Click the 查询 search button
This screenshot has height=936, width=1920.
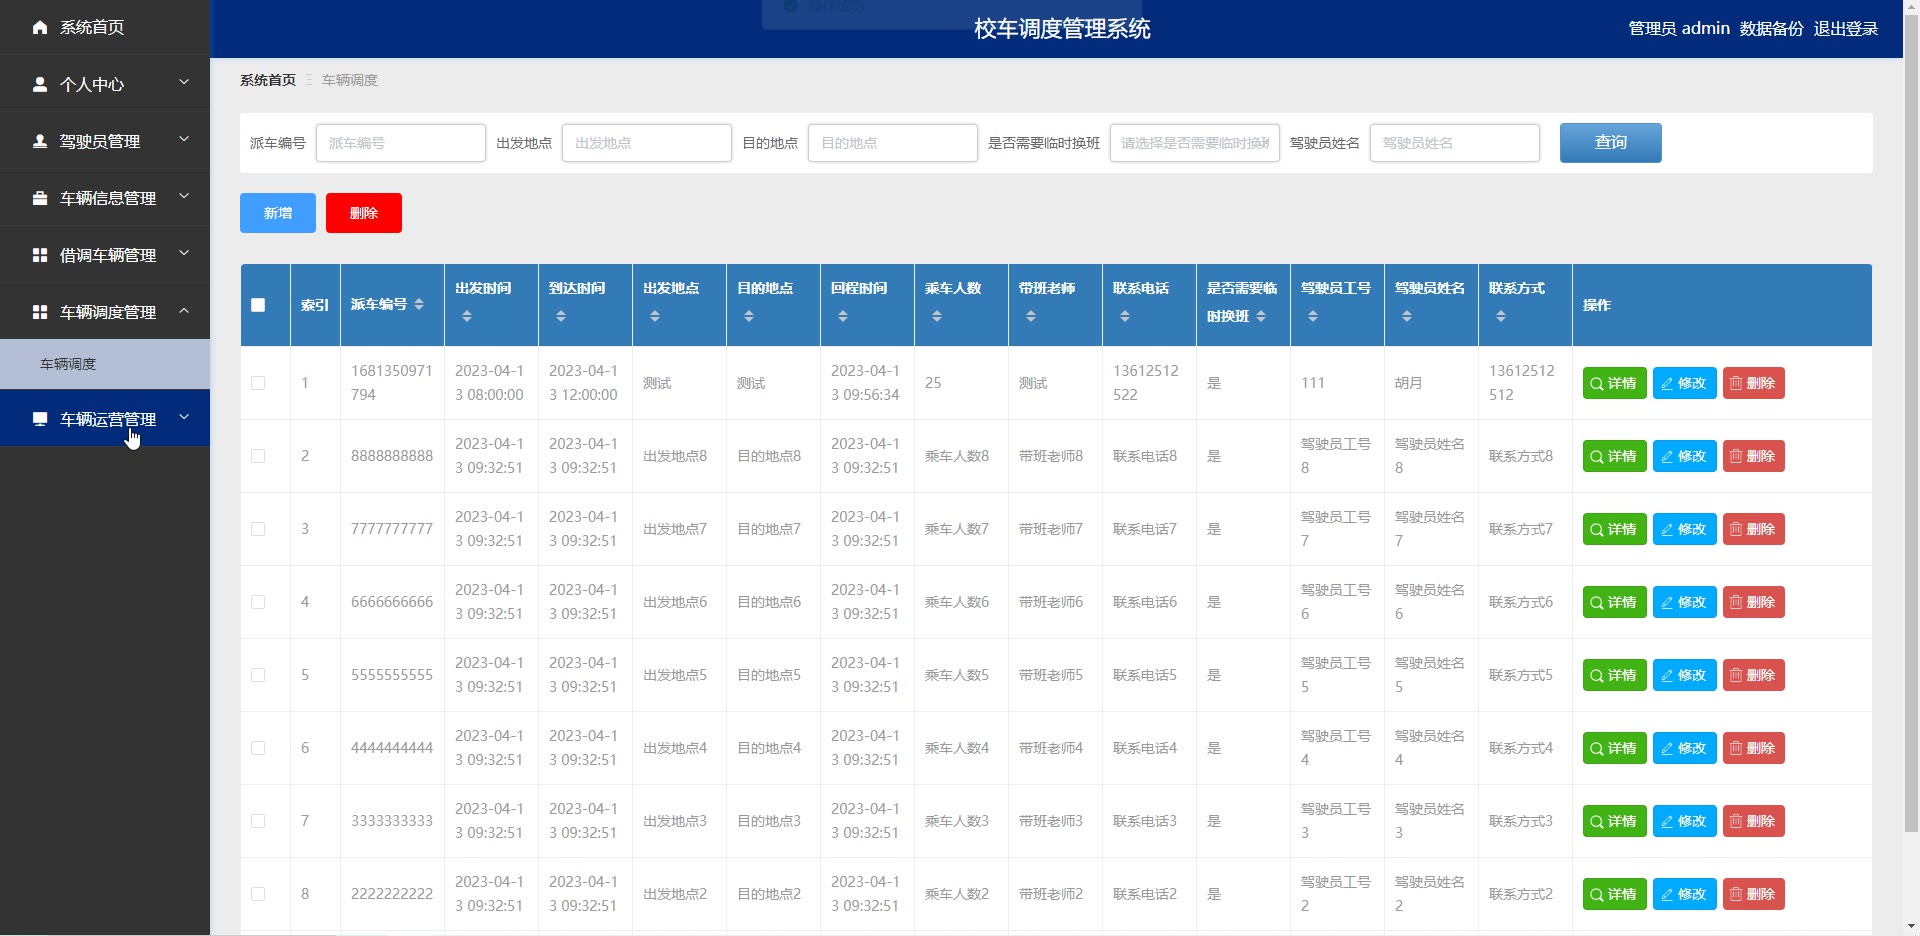[x=1610, y=143]
